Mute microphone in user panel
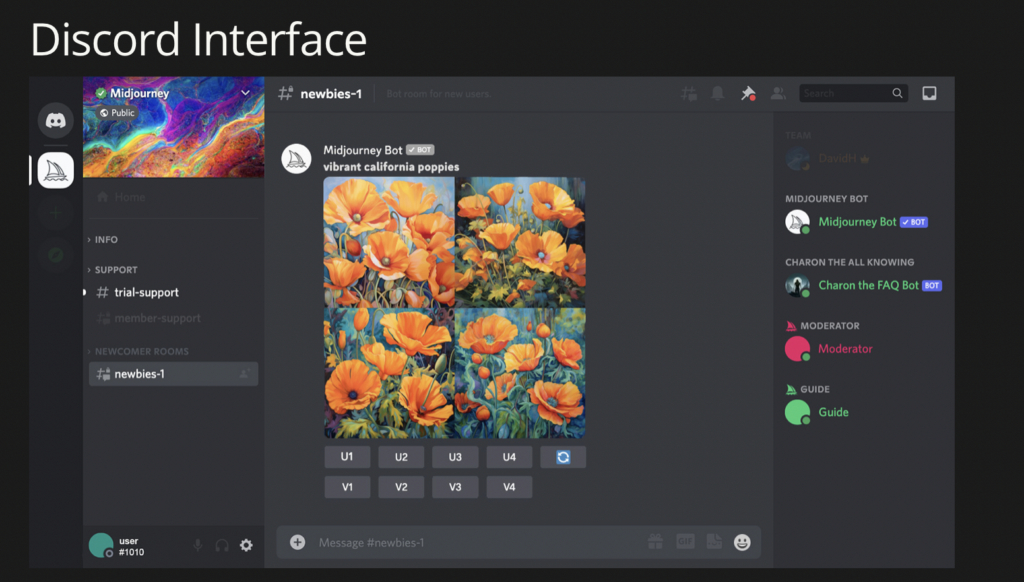This screenshot has width=1024, height=582. pyautogui.click(x=197, y=545)
